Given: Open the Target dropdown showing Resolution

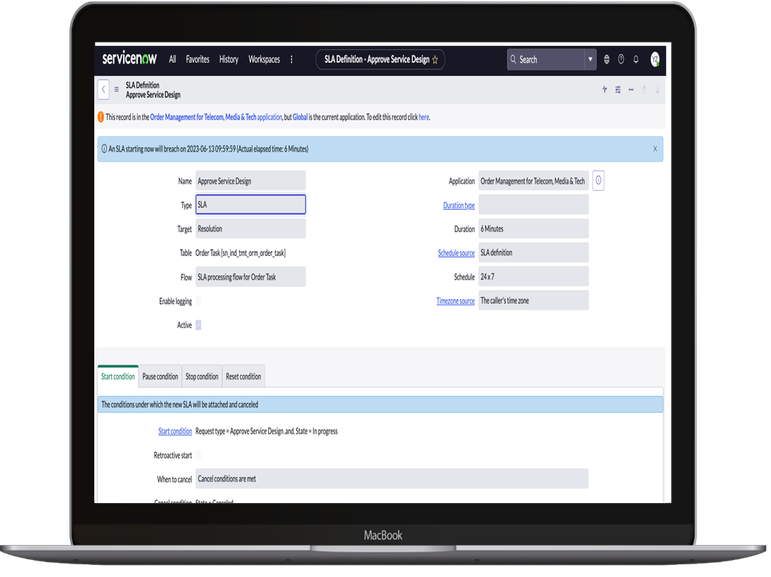Looking at the screenshot, I should (250, 229).
